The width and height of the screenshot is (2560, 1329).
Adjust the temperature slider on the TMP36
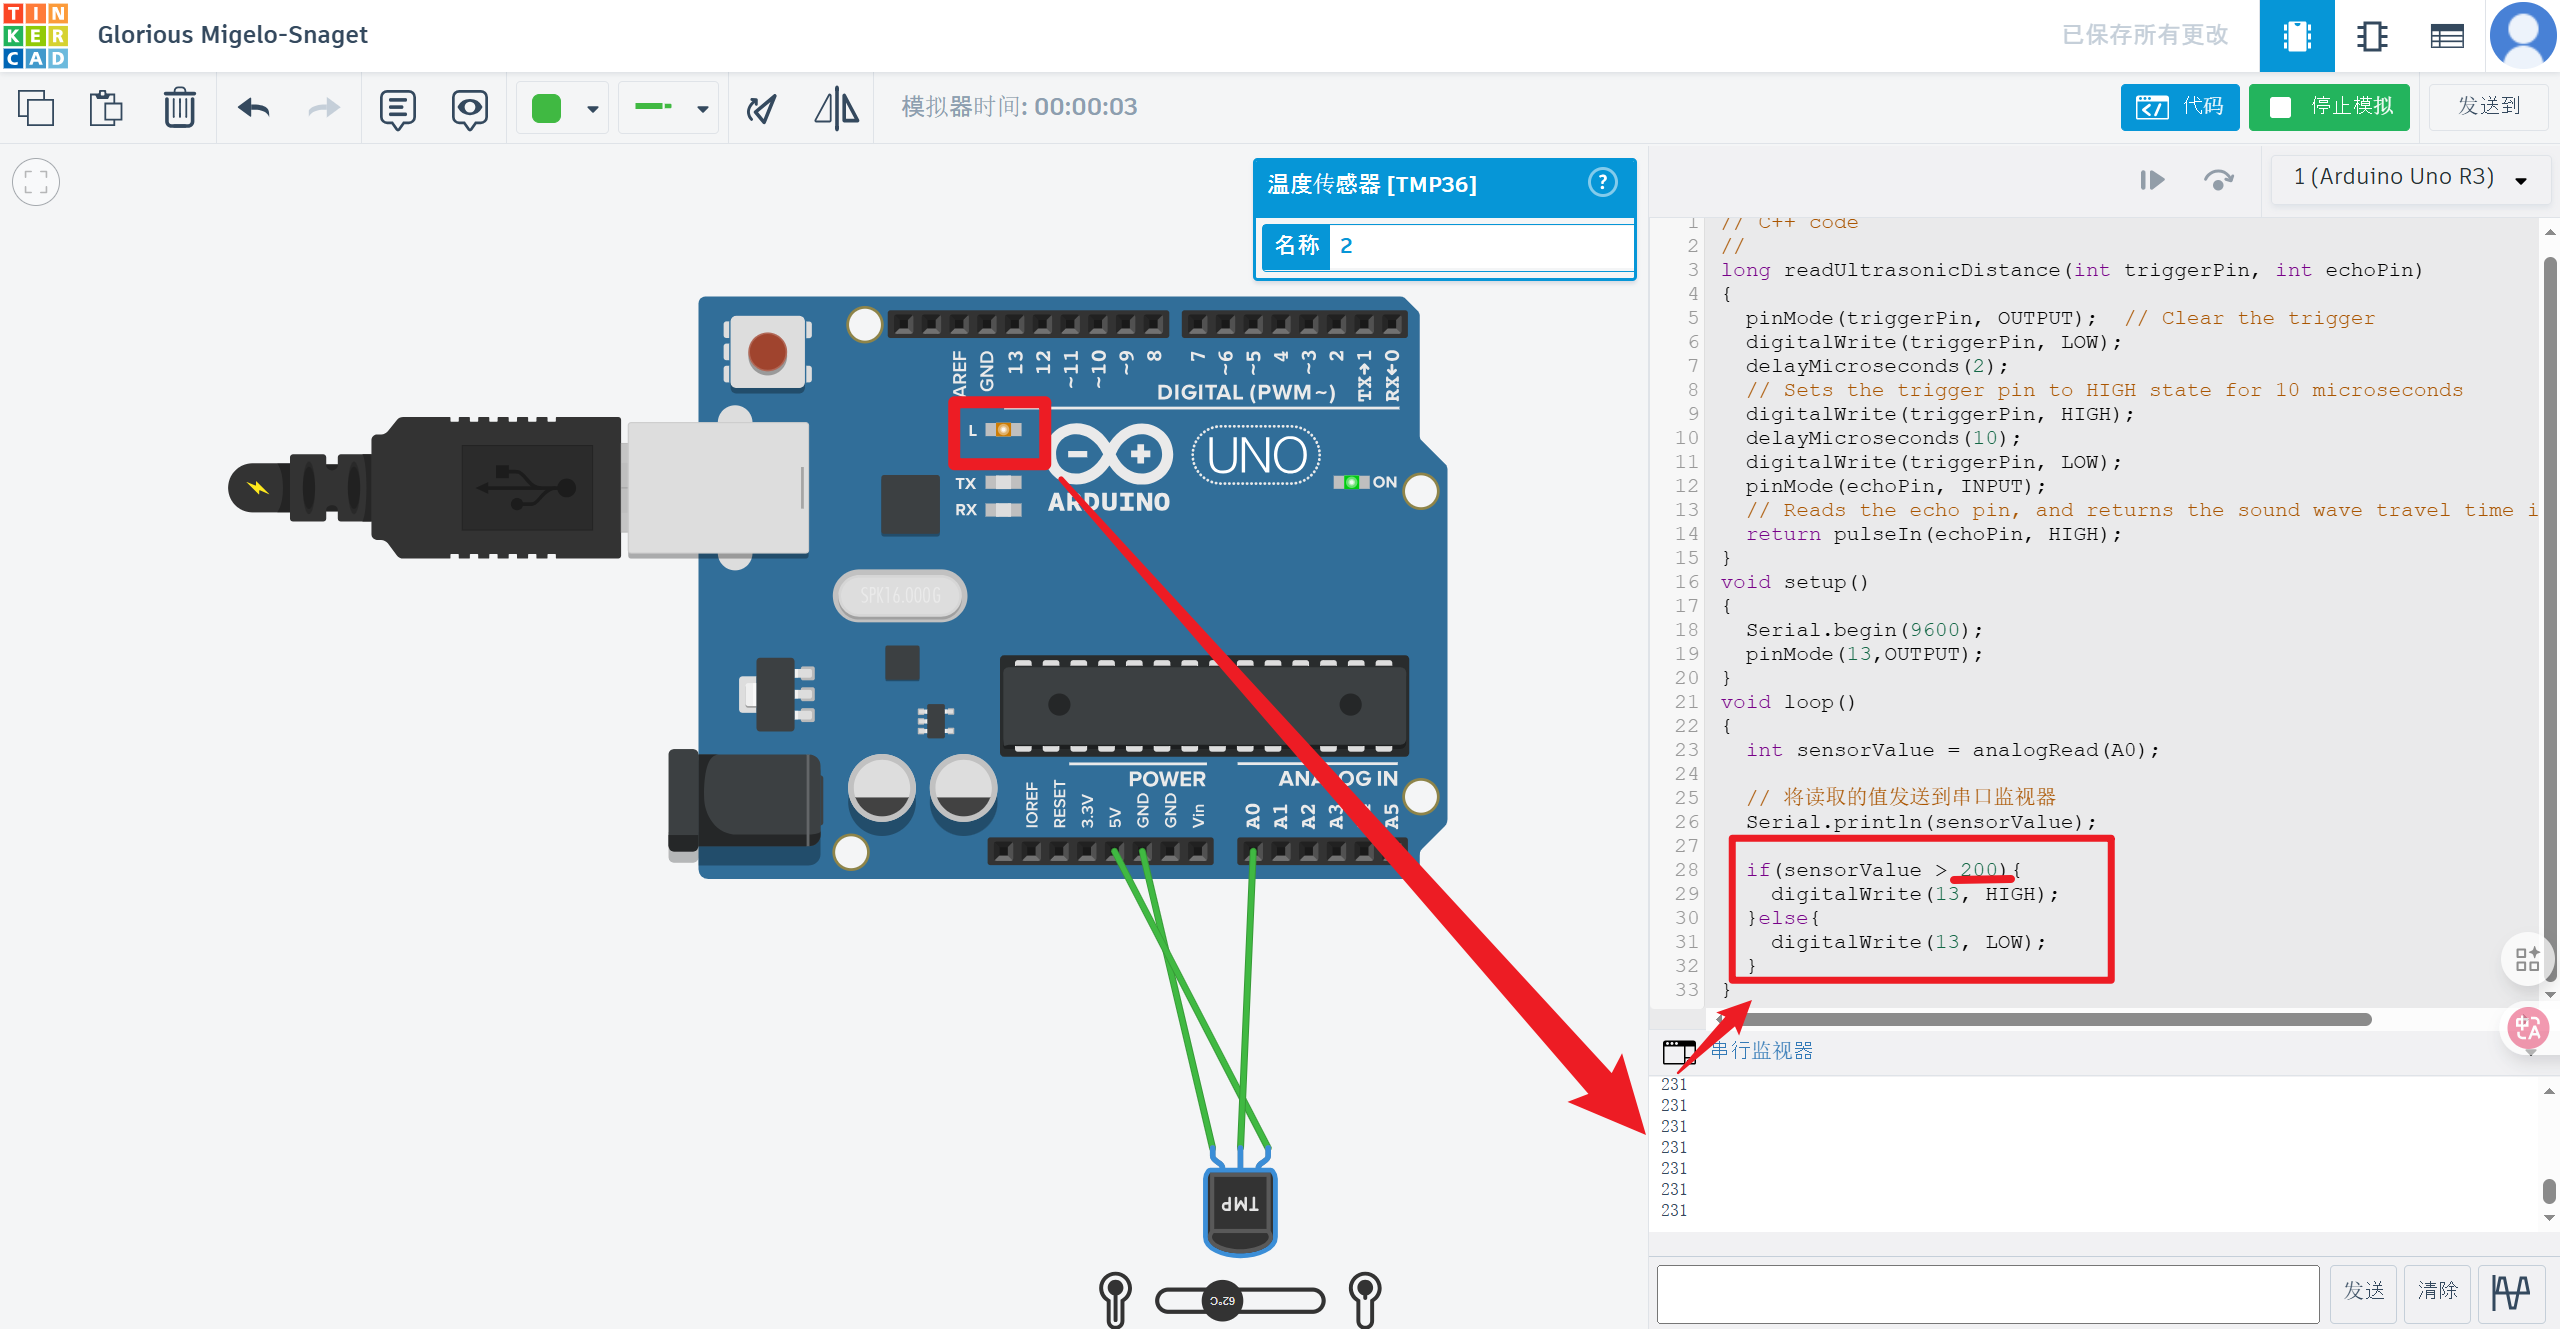pos(1222,1300)
